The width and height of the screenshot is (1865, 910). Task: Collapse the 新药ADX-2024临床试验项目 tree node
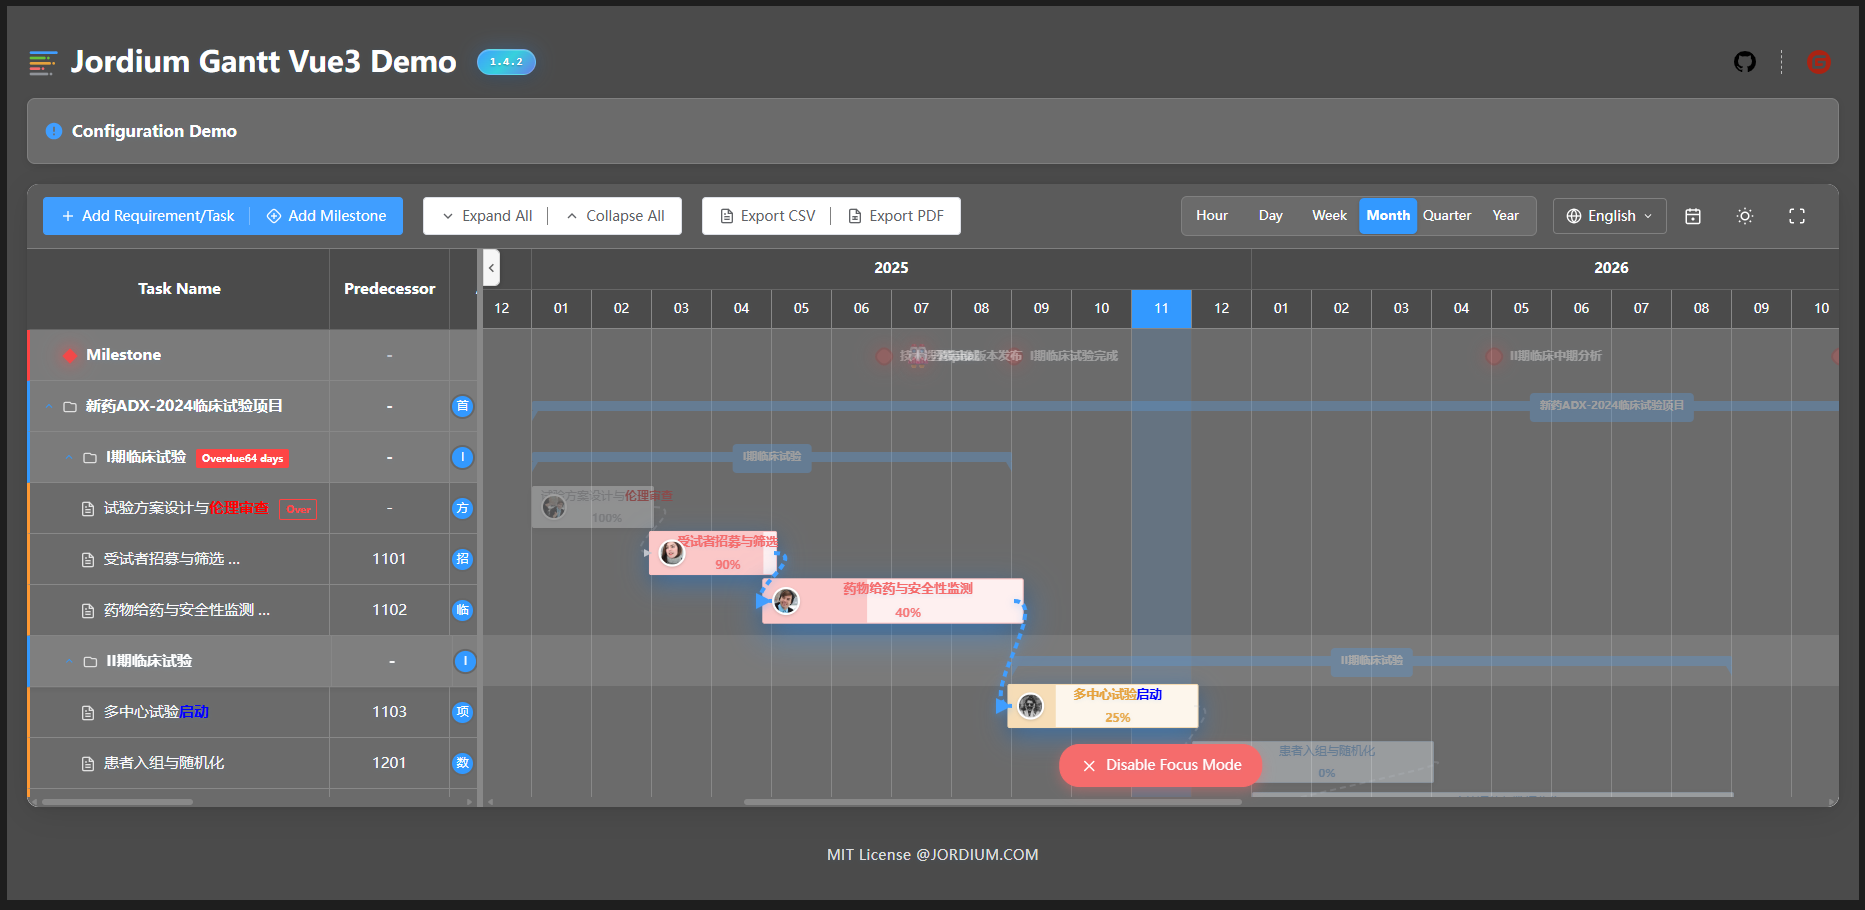pyautogui.click(x=47, y=406)
